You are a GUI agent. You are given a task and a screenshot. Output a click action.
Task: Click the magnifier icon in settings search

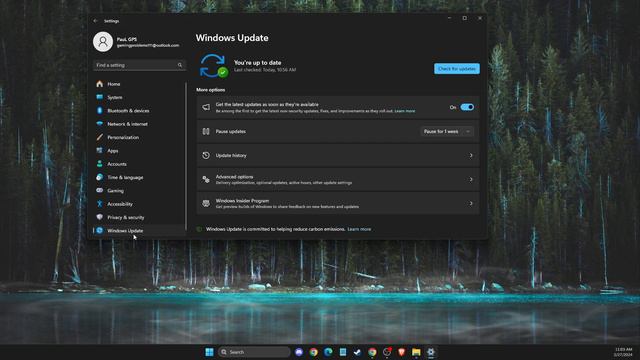[180, 65]
